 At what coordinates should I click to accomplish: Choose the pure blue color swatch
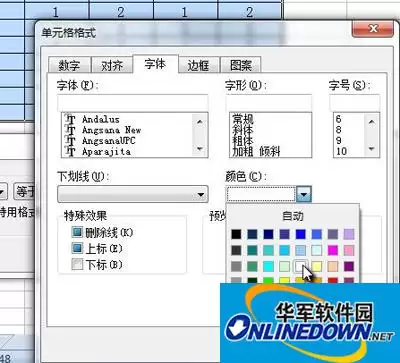[x=300, y=234]
